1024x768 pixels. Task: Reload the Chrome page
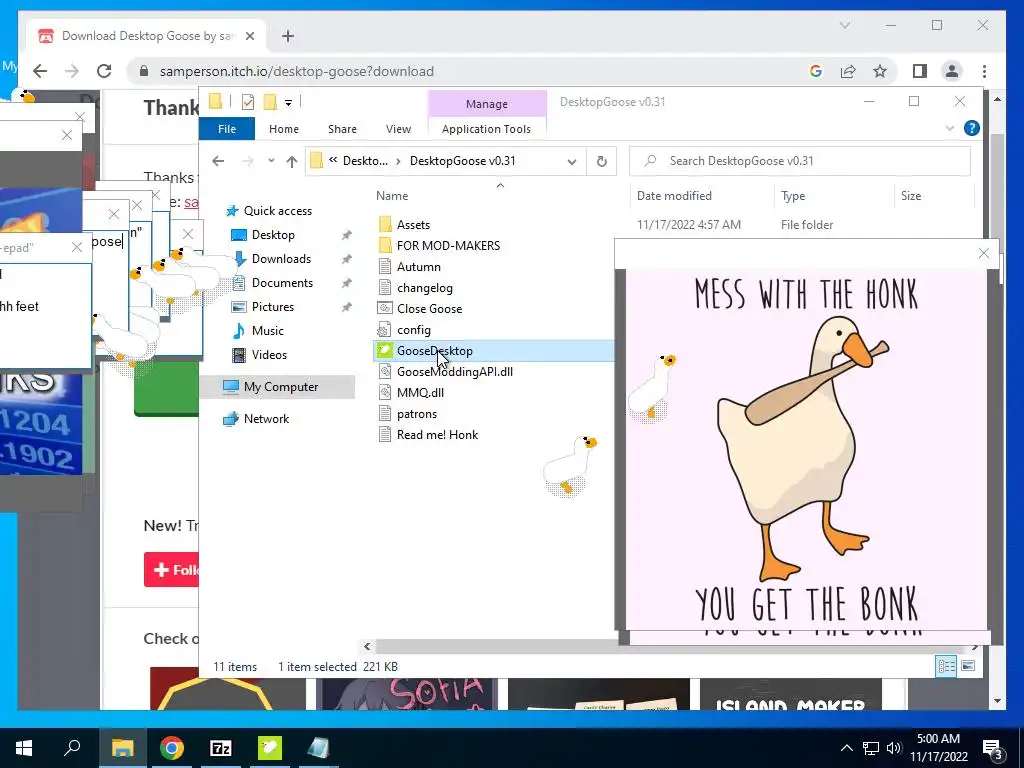pos(104,71)
